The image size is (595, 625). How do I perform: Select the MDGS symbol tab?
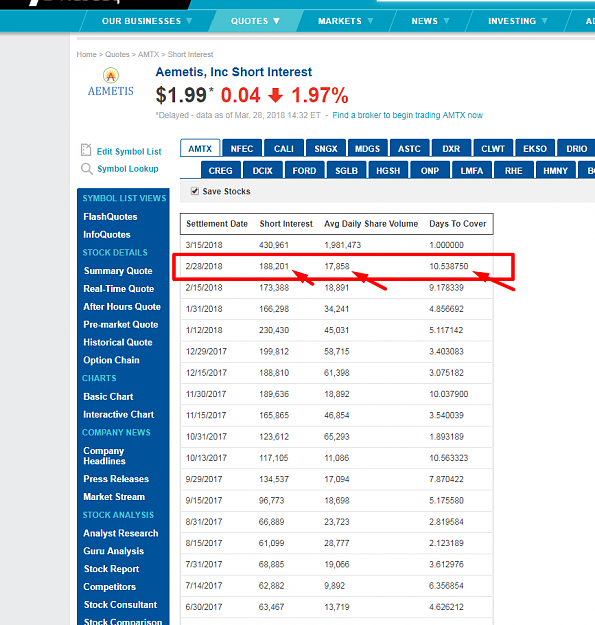point(367,149)
